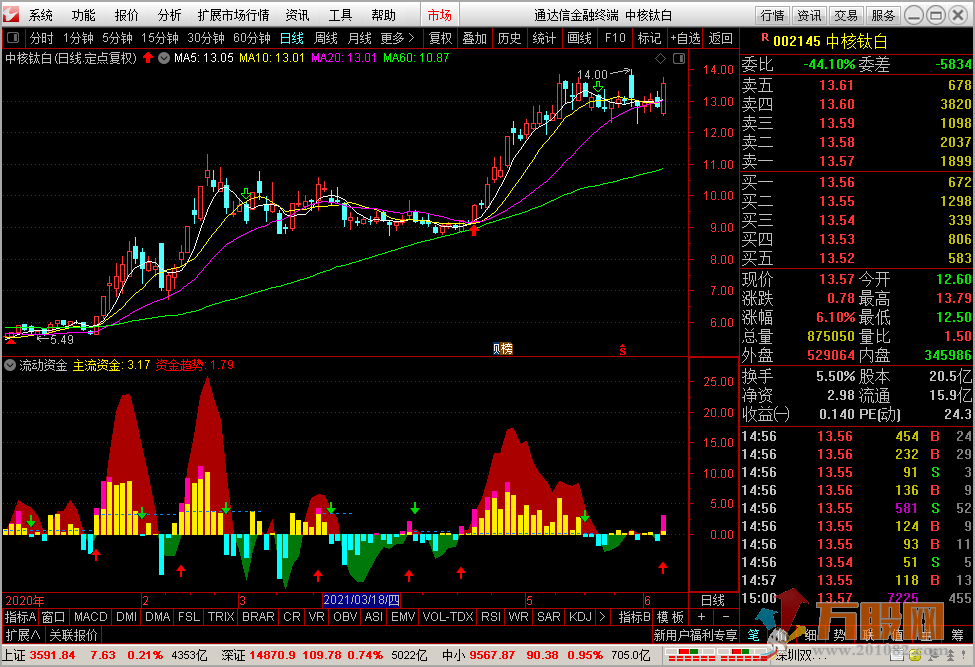975x667 pixels.
Task: Click the 模板 template button
Action: click(x=670, y=617)
